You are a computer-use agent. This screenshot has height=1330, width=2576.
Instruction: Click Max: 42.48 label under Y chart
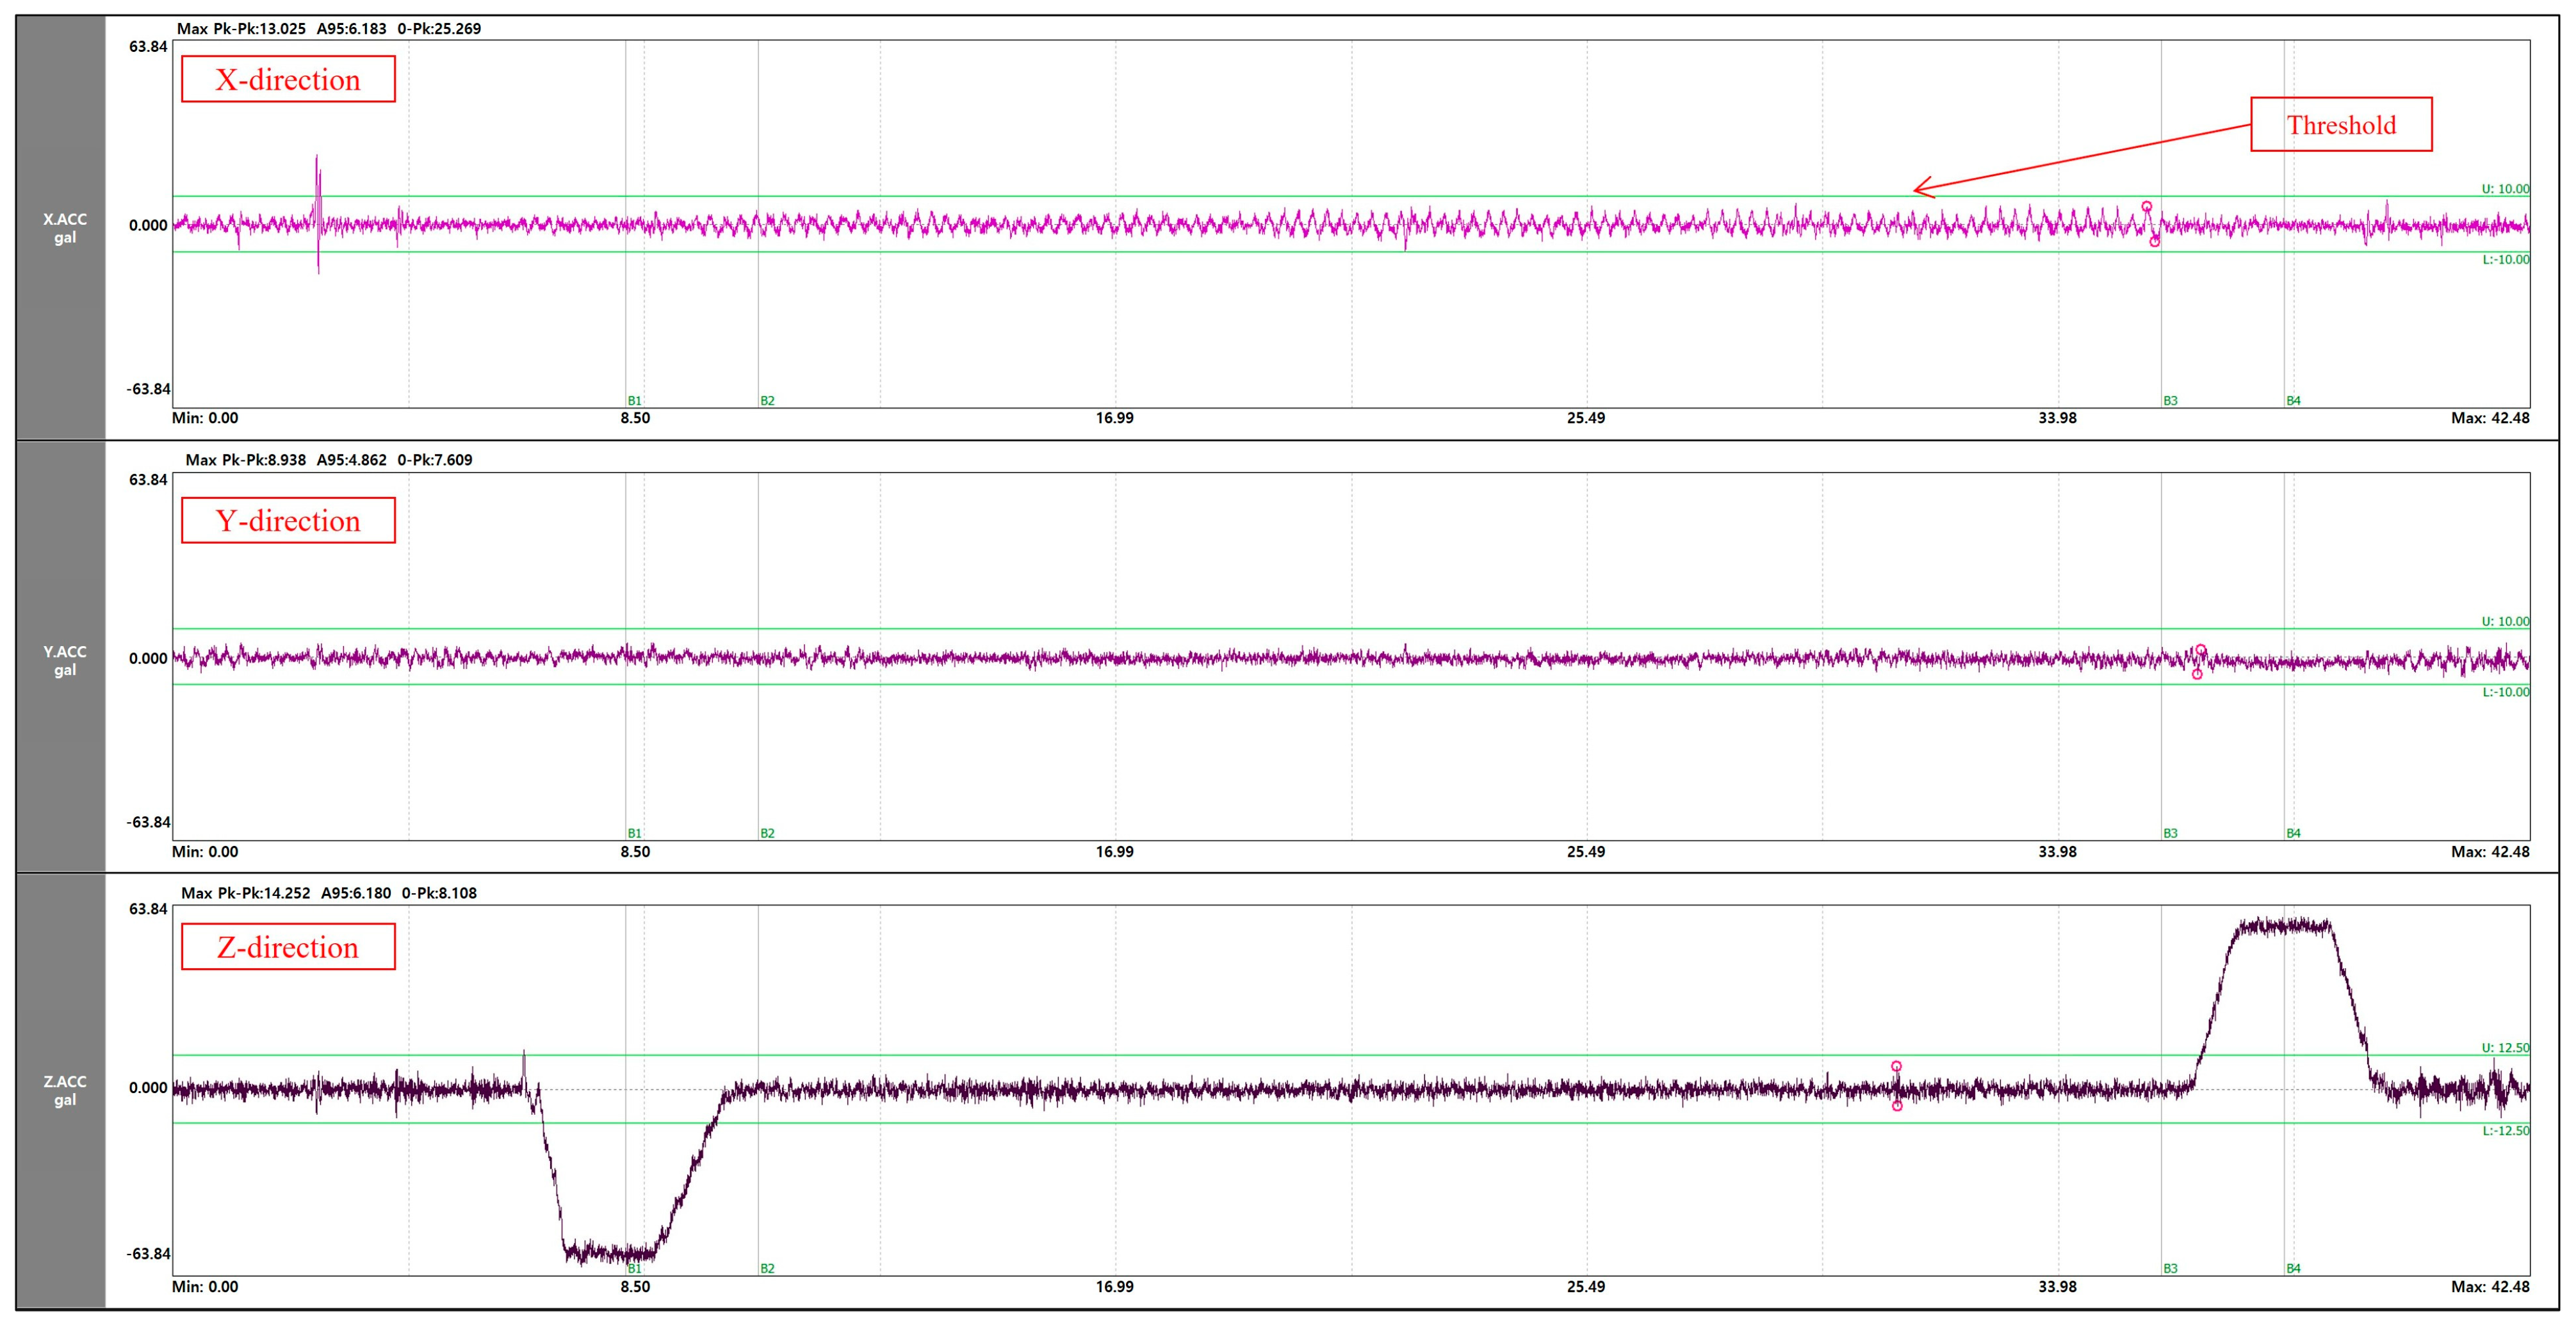2490,852
